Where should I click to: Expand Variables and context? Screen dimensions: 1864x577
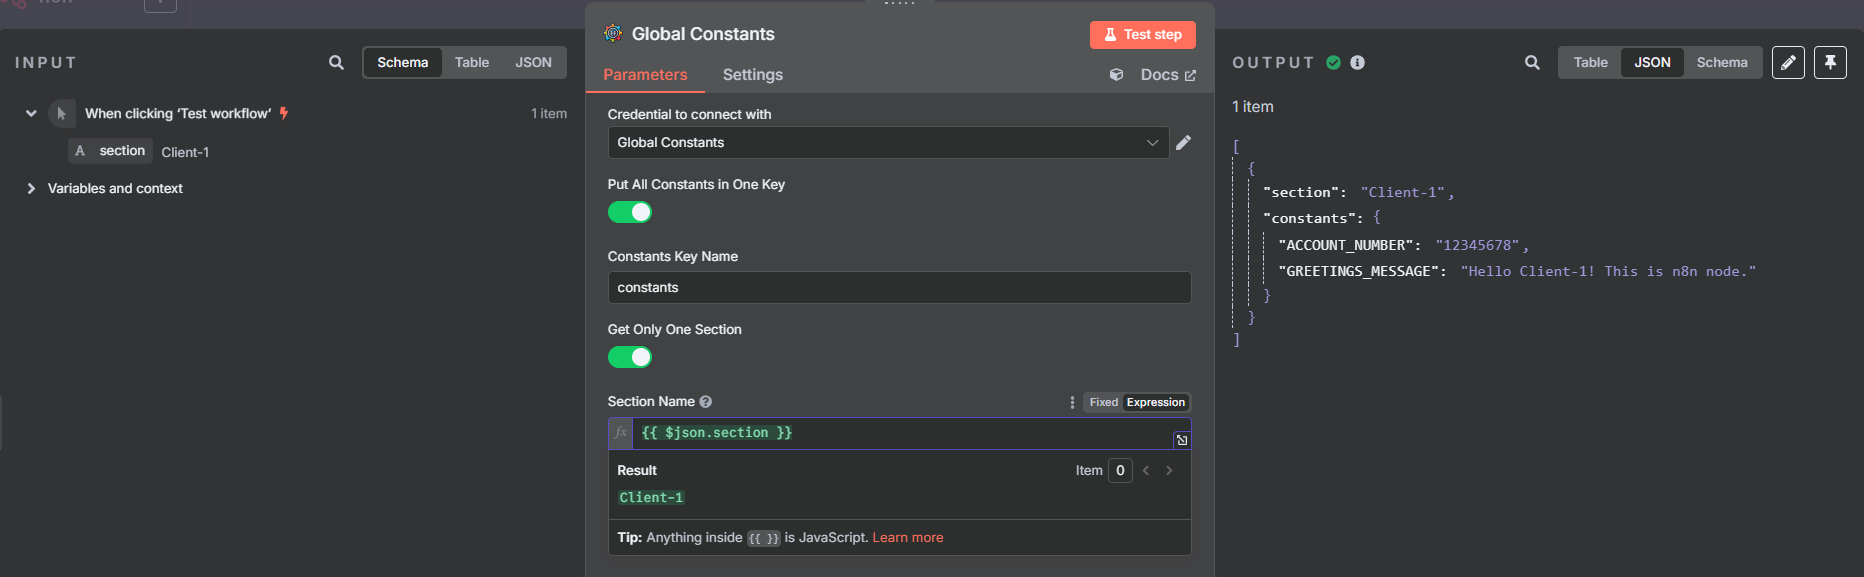31,188
